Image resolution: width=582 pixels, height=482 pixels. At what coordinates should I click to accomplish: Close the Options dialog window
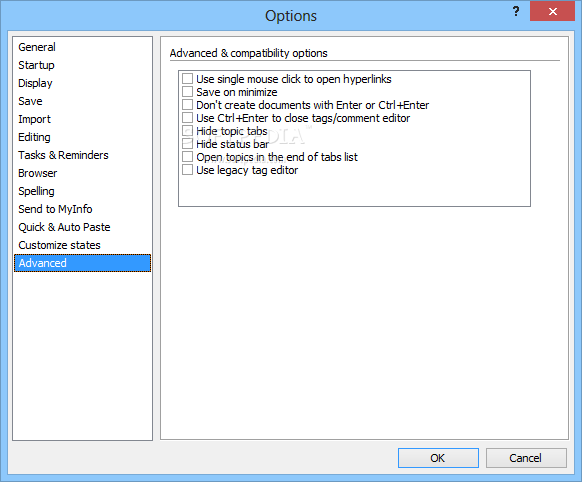click(552, 12)
